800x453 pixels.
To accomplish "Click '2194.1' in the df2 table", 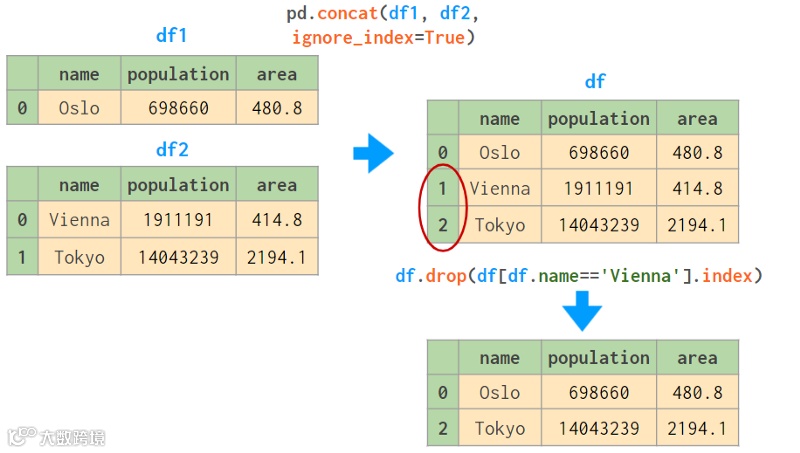I will coord(277,257).
